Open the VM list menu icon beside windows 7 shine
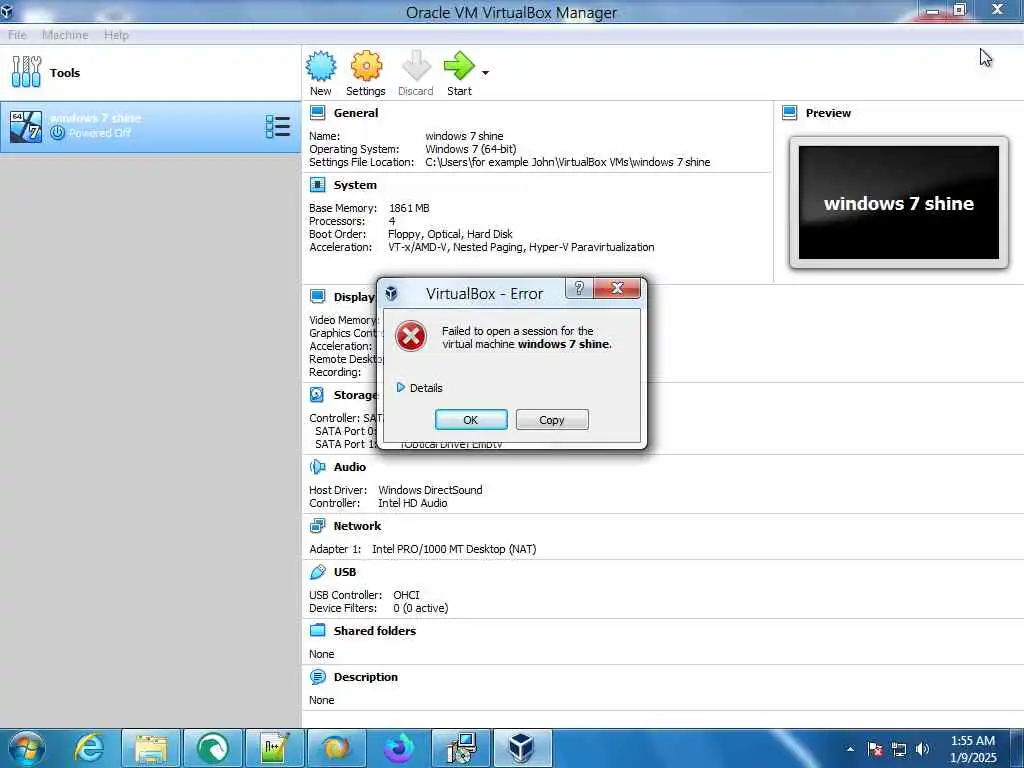The image size is (1024, 768). point(278,127)
